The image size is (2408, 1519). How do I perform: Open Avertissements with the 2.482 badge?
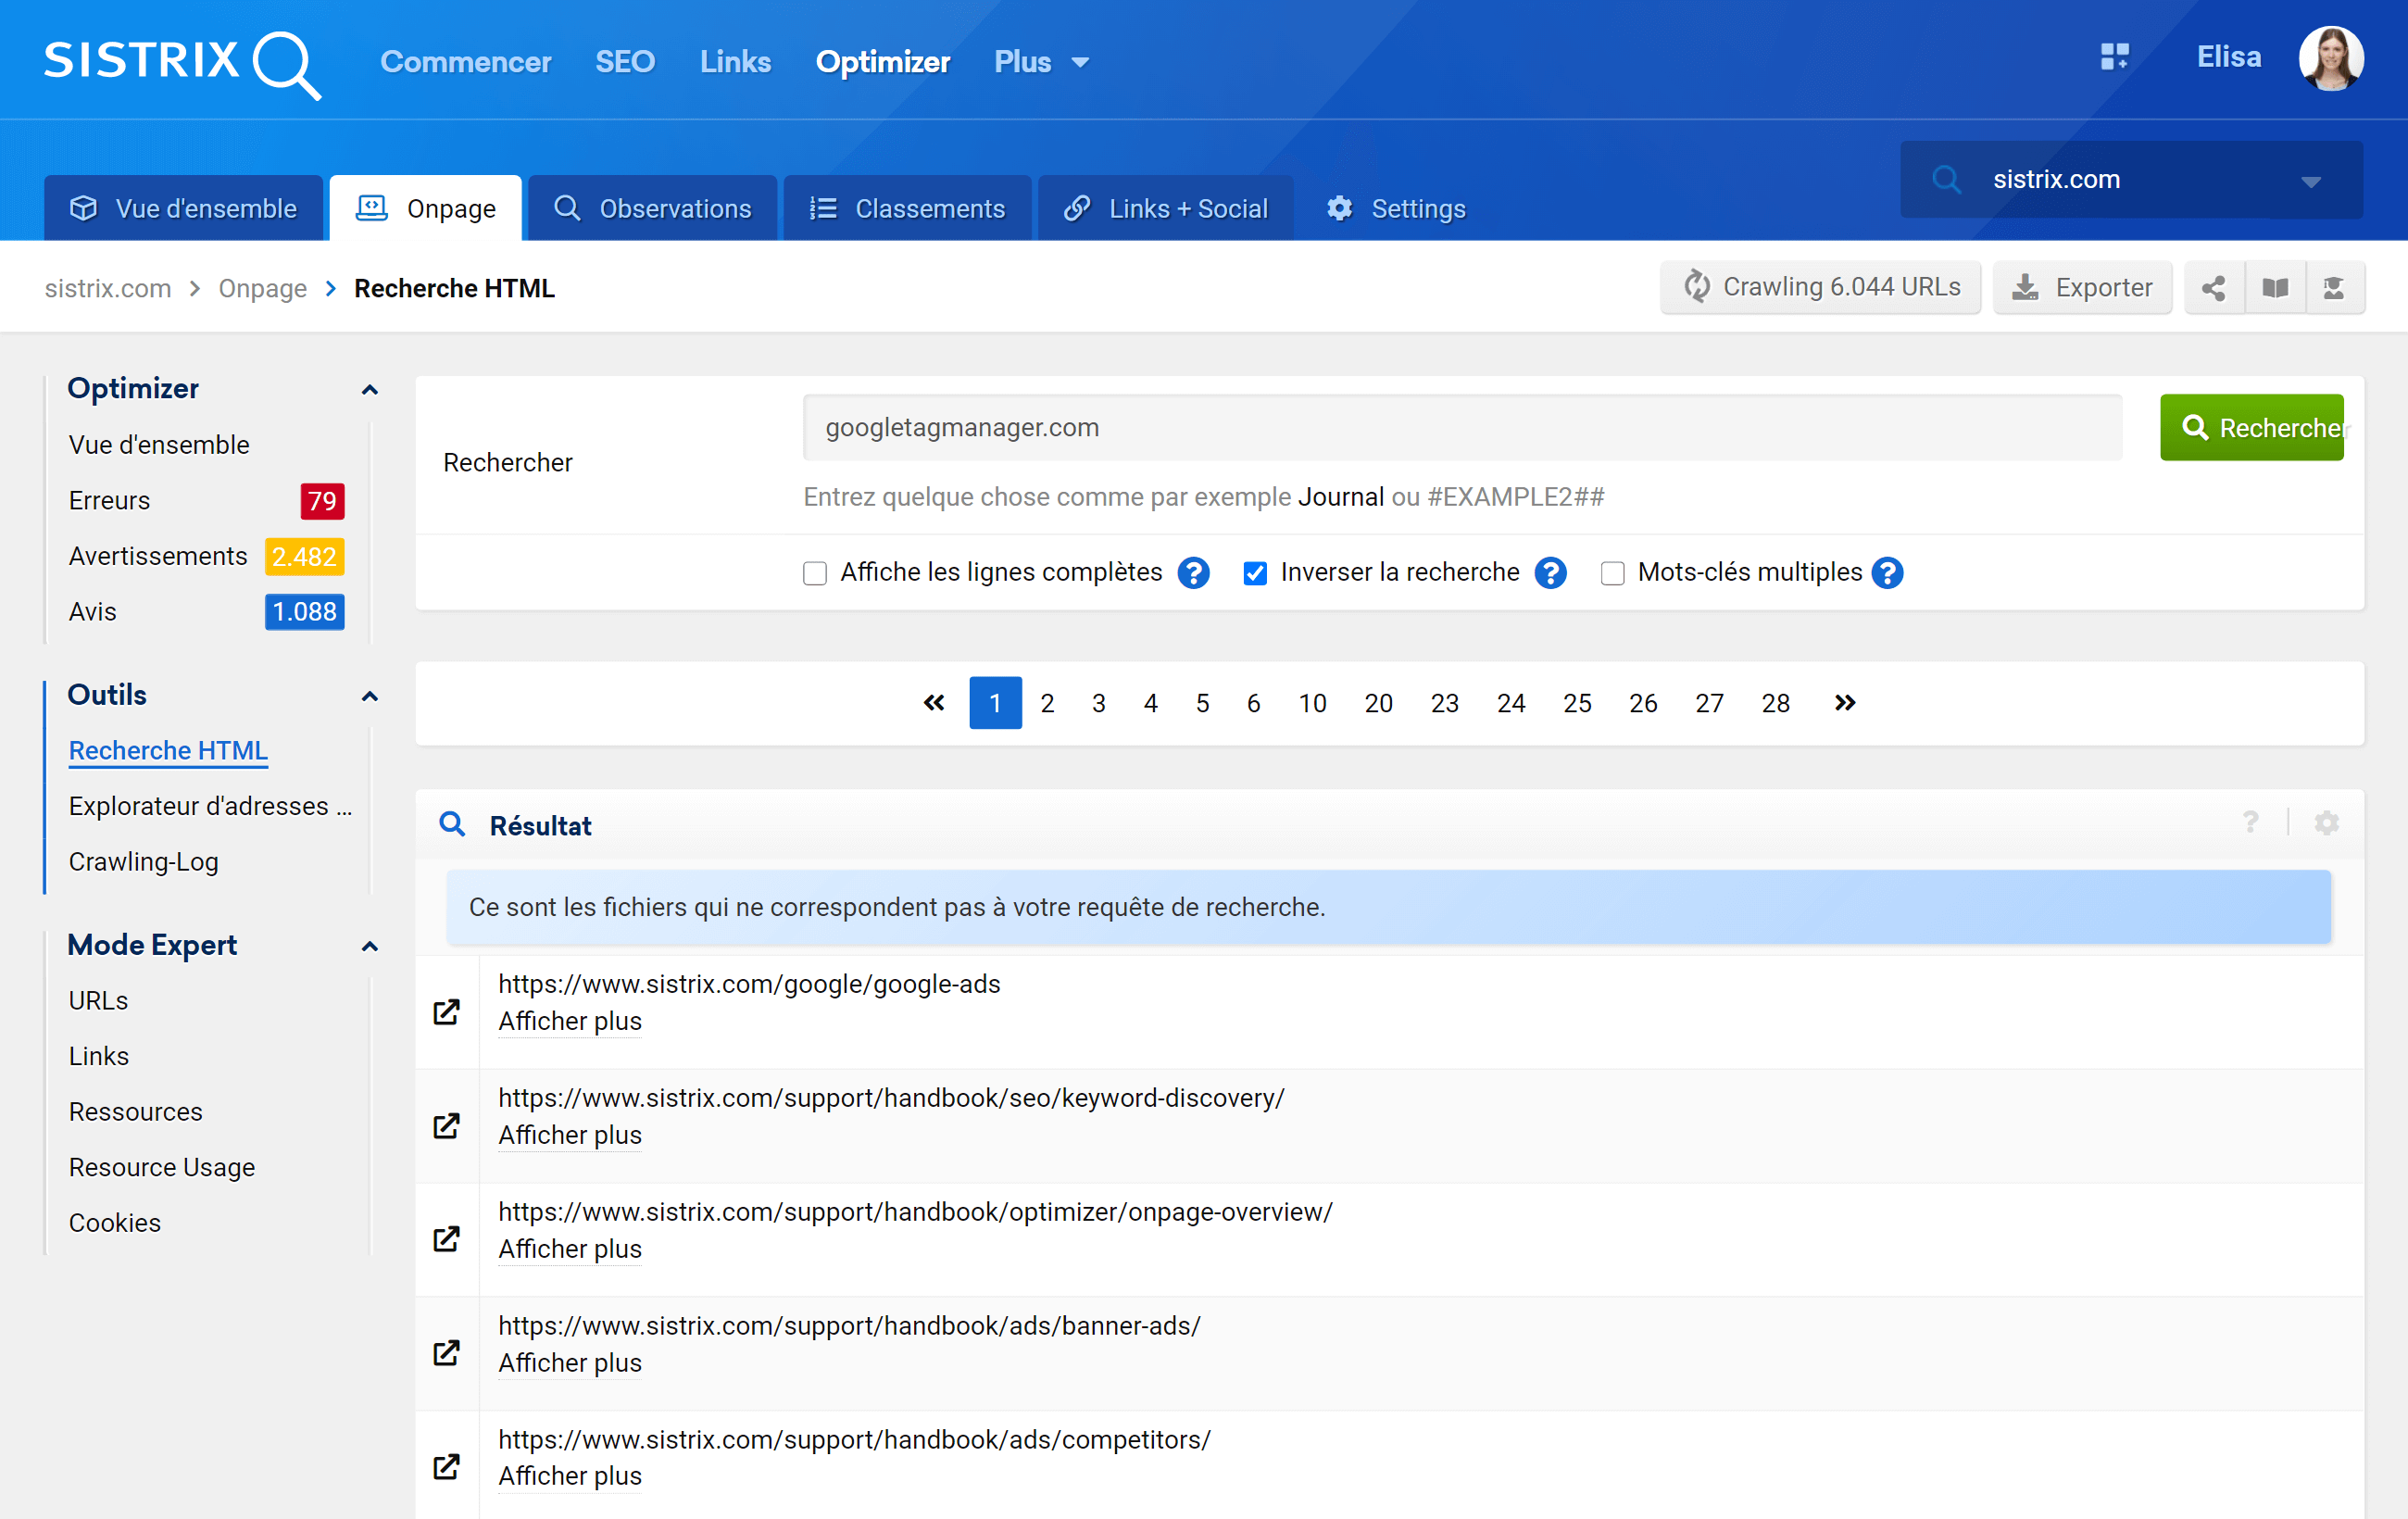click(206, 557)
